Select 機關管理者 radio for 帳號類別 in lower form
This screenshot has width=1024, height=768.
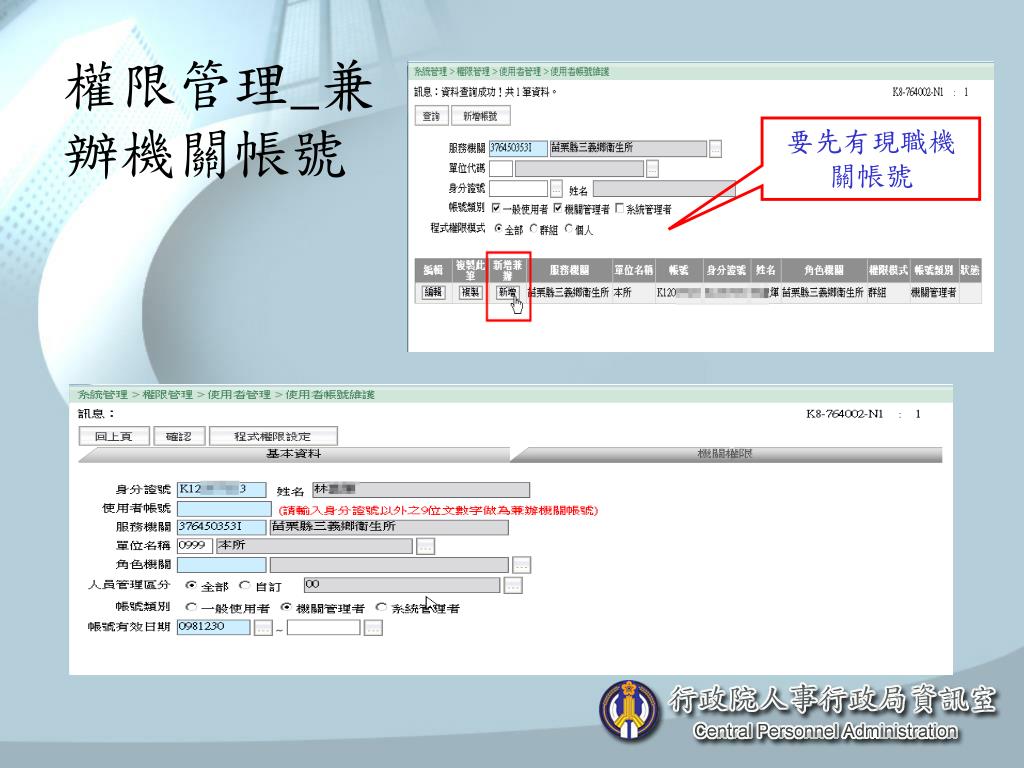[285, 607]
